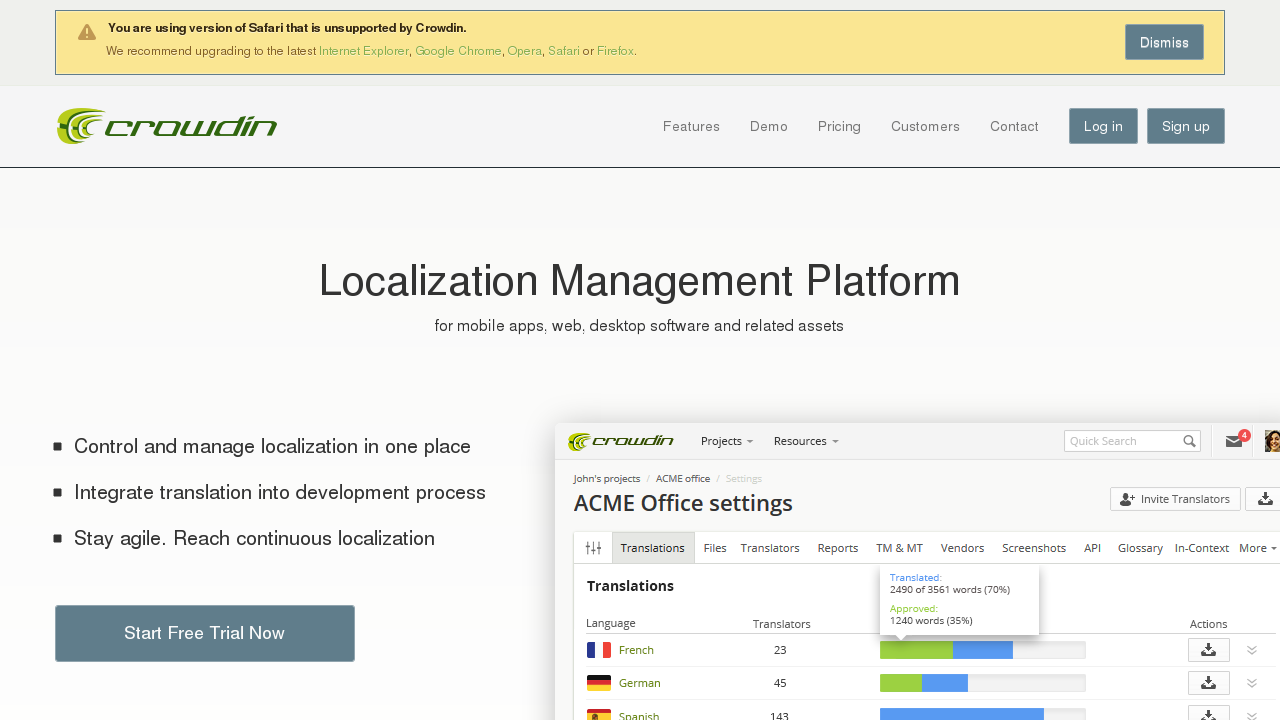The height and width of the screenshot is (720, 1280).
Task: Expand the Projects dropdown in the preview
Action: coord(727,441)
